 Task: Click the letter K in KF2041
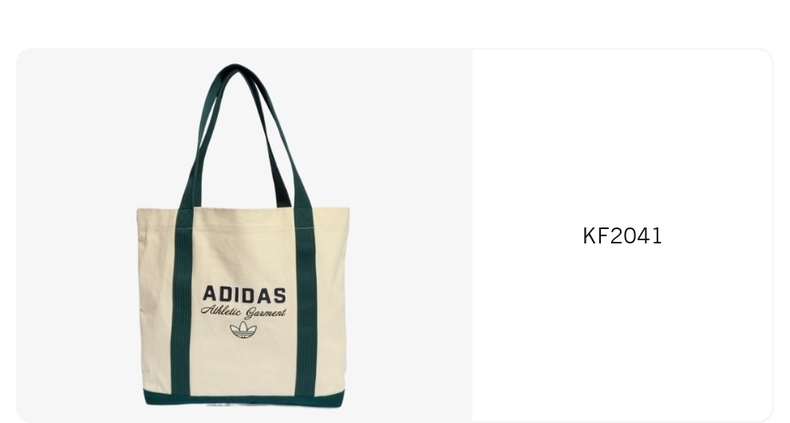click(x=589, y=236)
